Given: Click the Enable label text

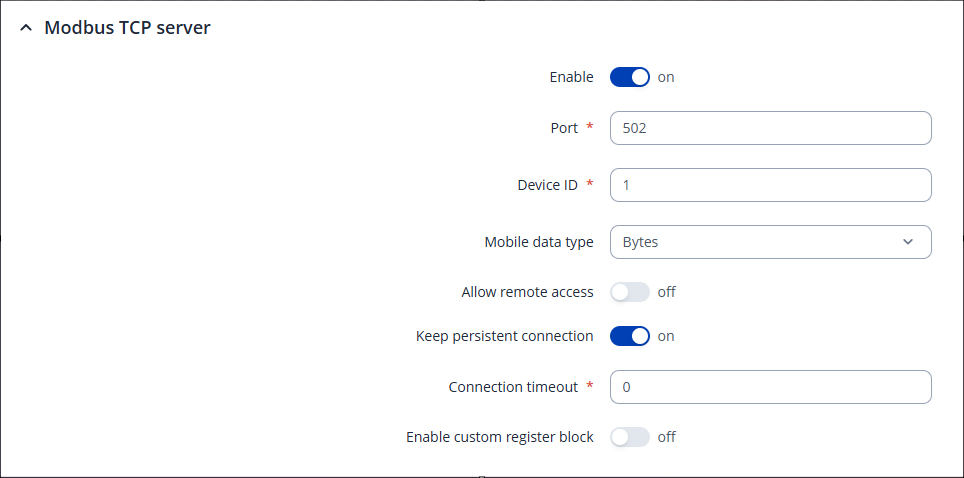Looking at the screenshot, I should pos(571,77).
